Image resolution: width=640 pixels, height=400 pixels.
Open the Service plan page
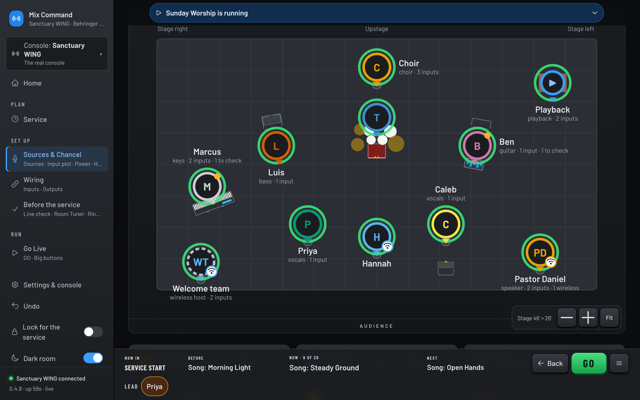57,120
